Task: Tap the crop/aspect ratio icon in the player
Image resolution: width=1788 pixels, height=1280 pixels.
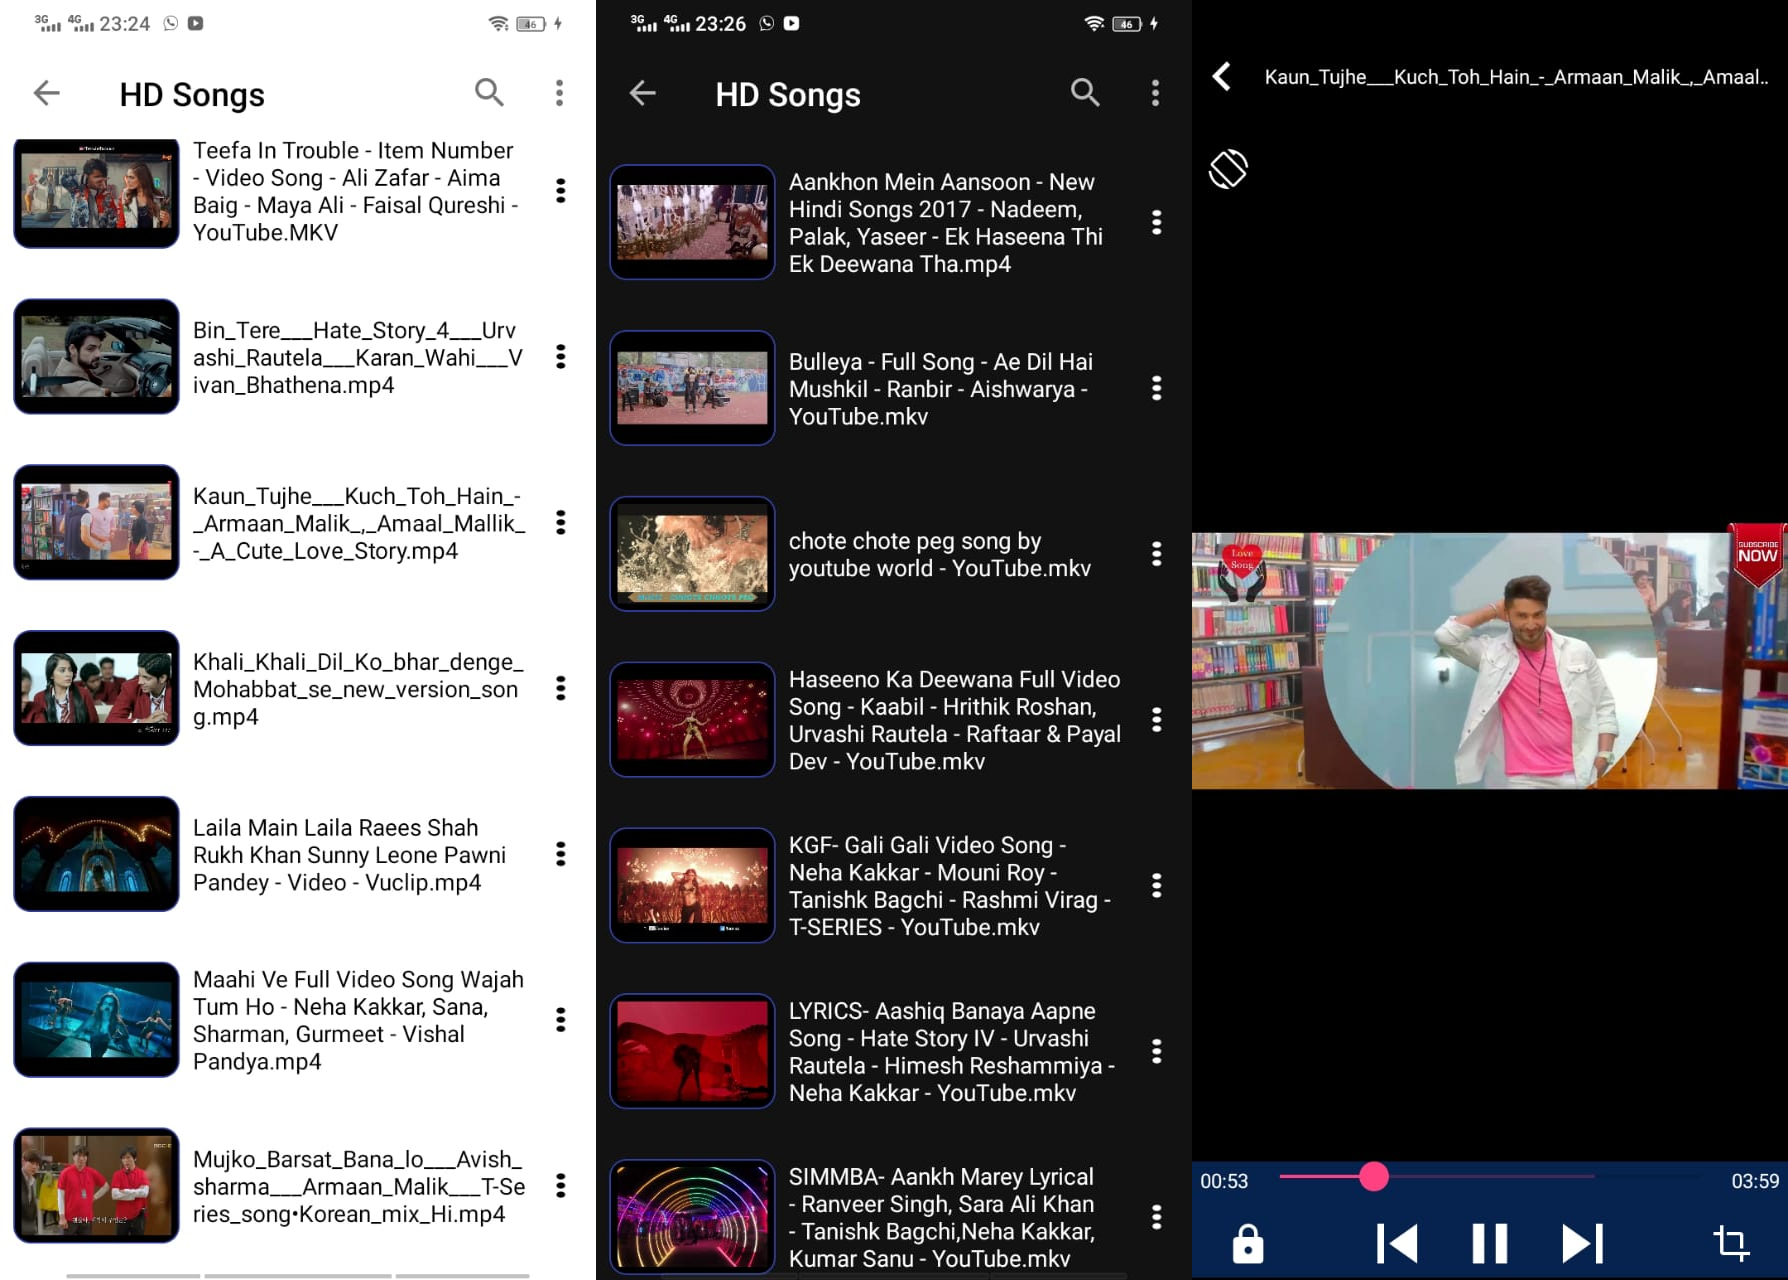Action: click(x=1729, y=1243)
